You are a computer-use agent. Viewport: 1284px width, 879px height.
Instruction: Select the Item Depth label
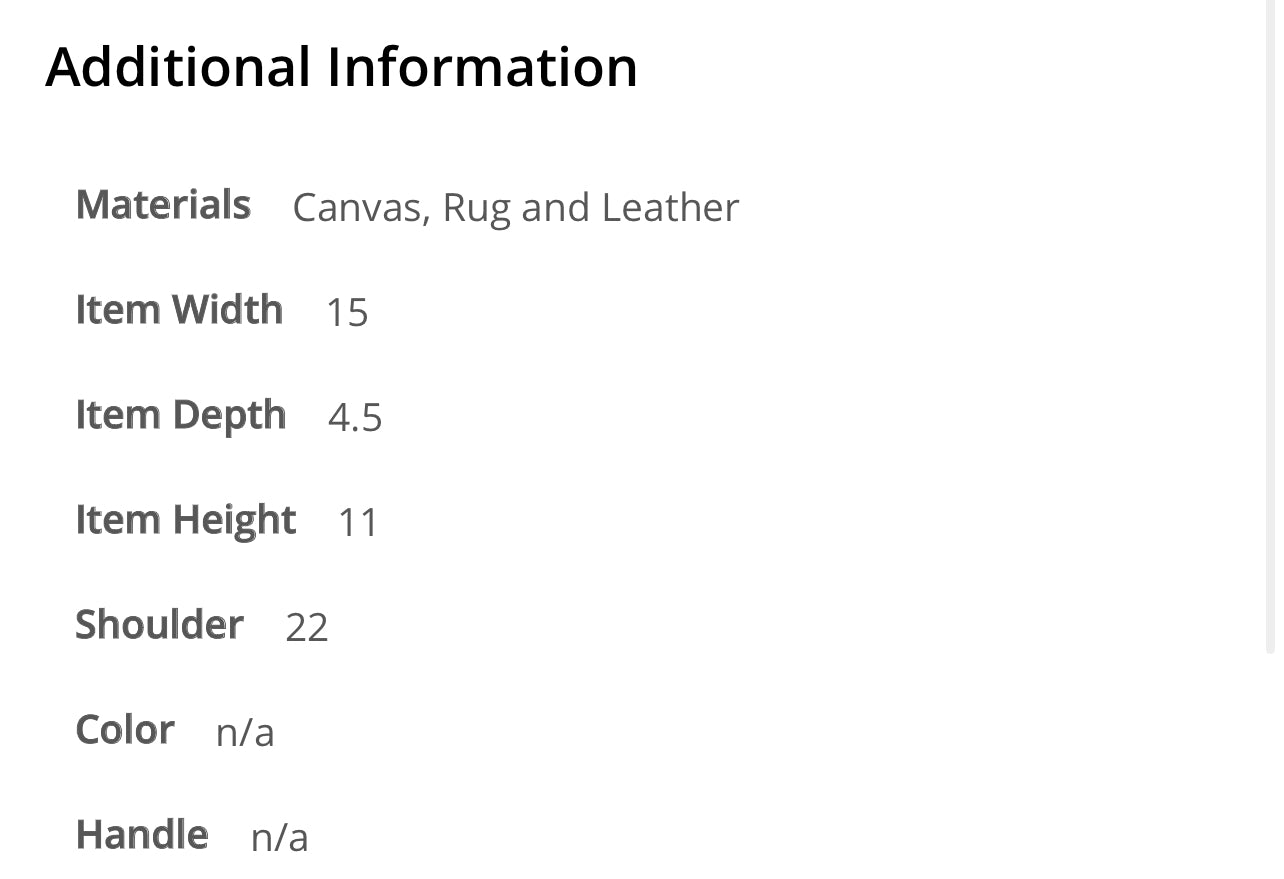click(x=181, y=415)
